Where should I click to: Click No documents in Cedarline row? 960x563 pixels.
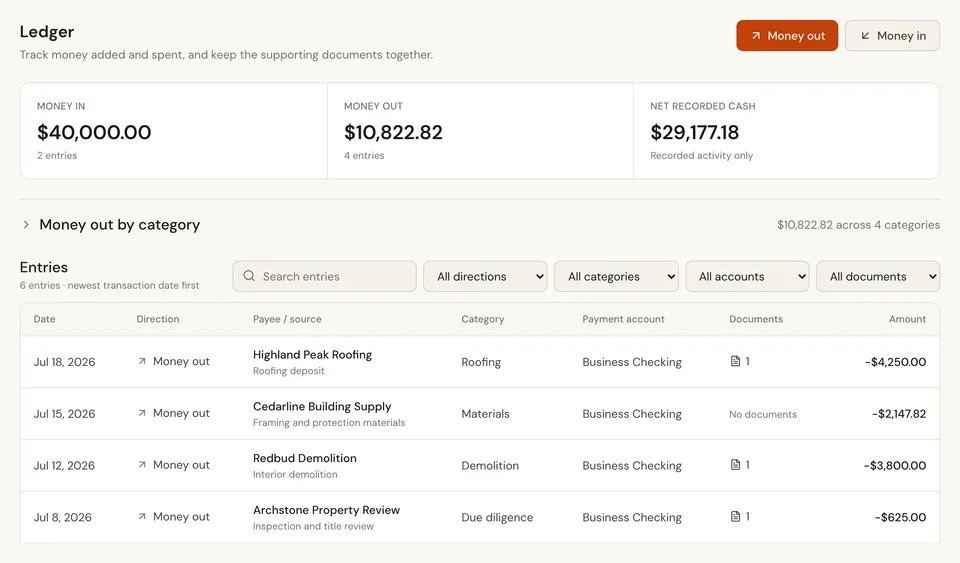[x=763, y=414]
